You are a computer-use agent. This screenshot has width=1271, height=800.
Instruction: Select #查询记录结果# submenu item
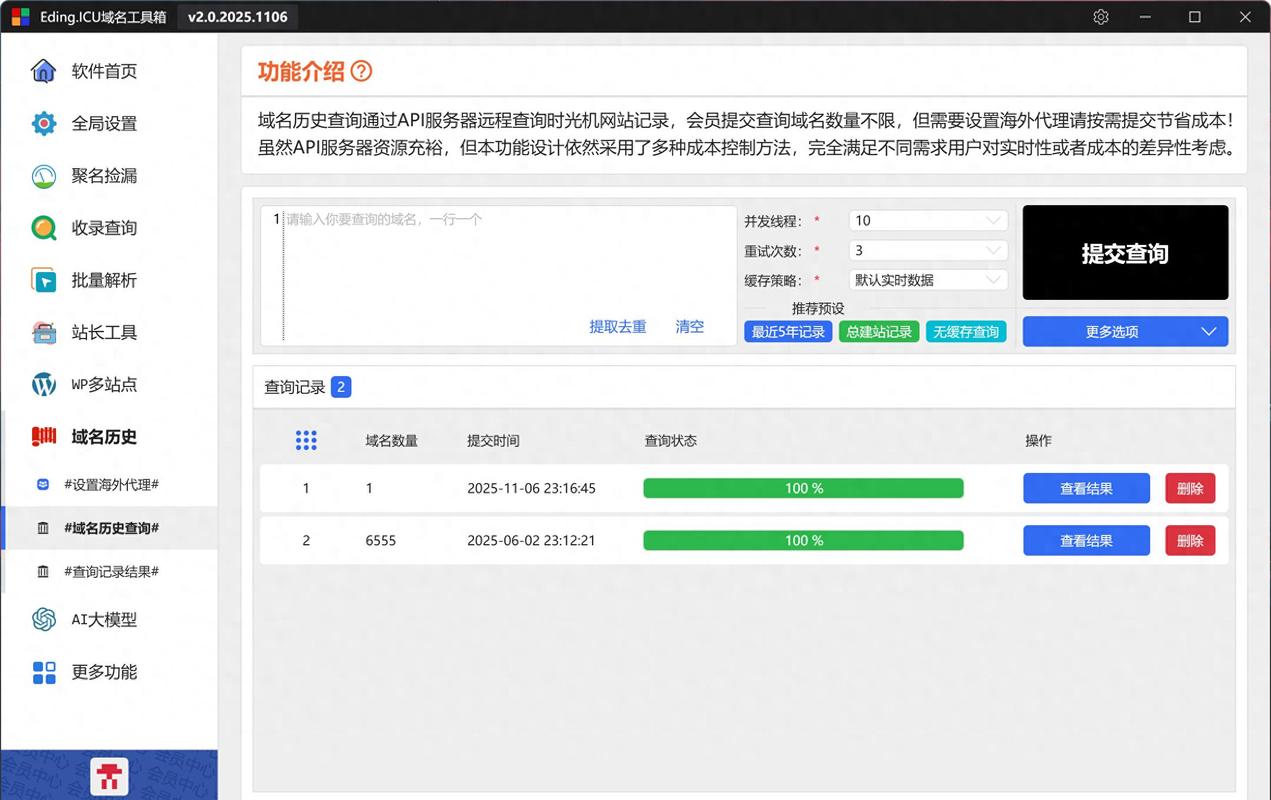pyautogui.click(x=109, y=572)
